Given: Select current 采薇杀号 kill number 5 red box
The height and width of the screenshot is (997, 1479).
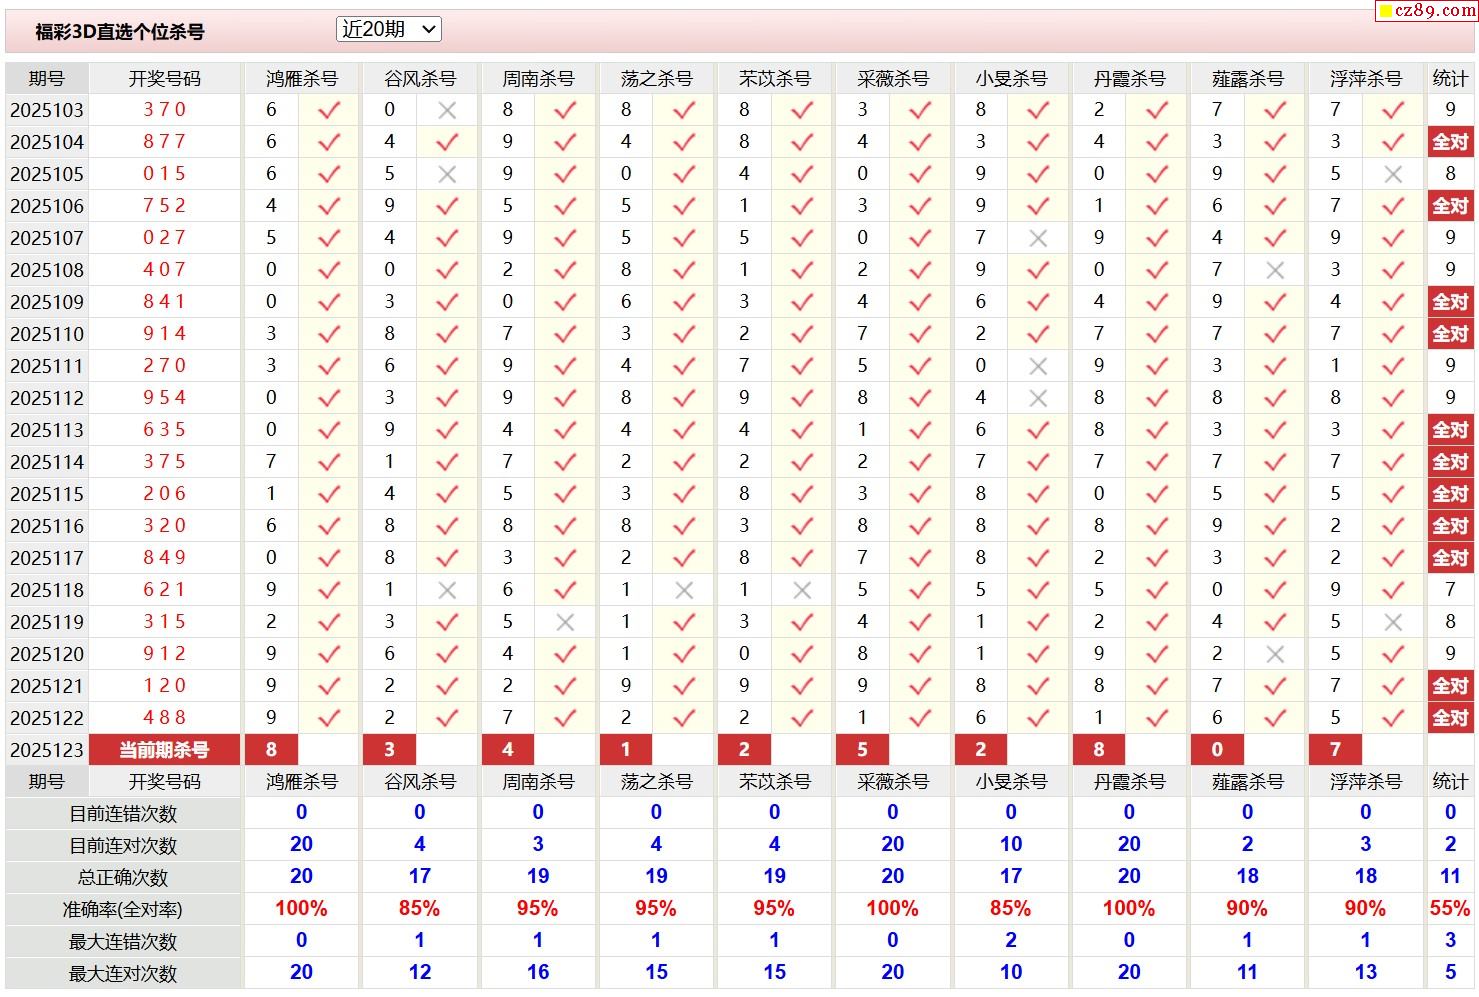Looking at the screenshot, I should pos(862,750).
